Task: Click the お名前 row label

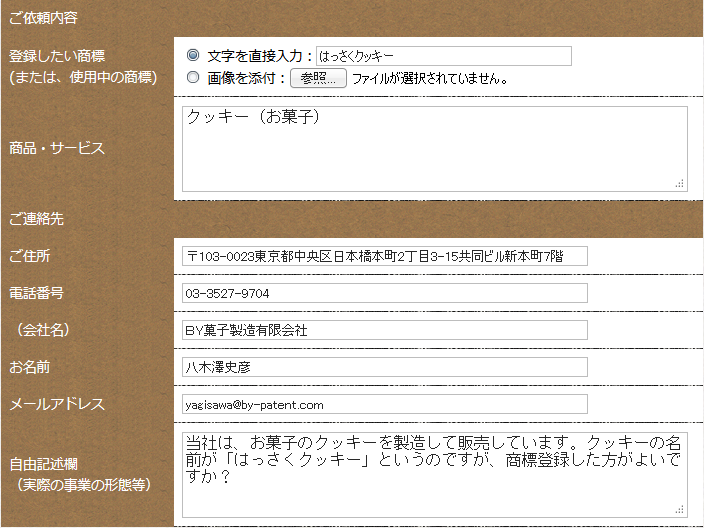Action: (30, 367)
